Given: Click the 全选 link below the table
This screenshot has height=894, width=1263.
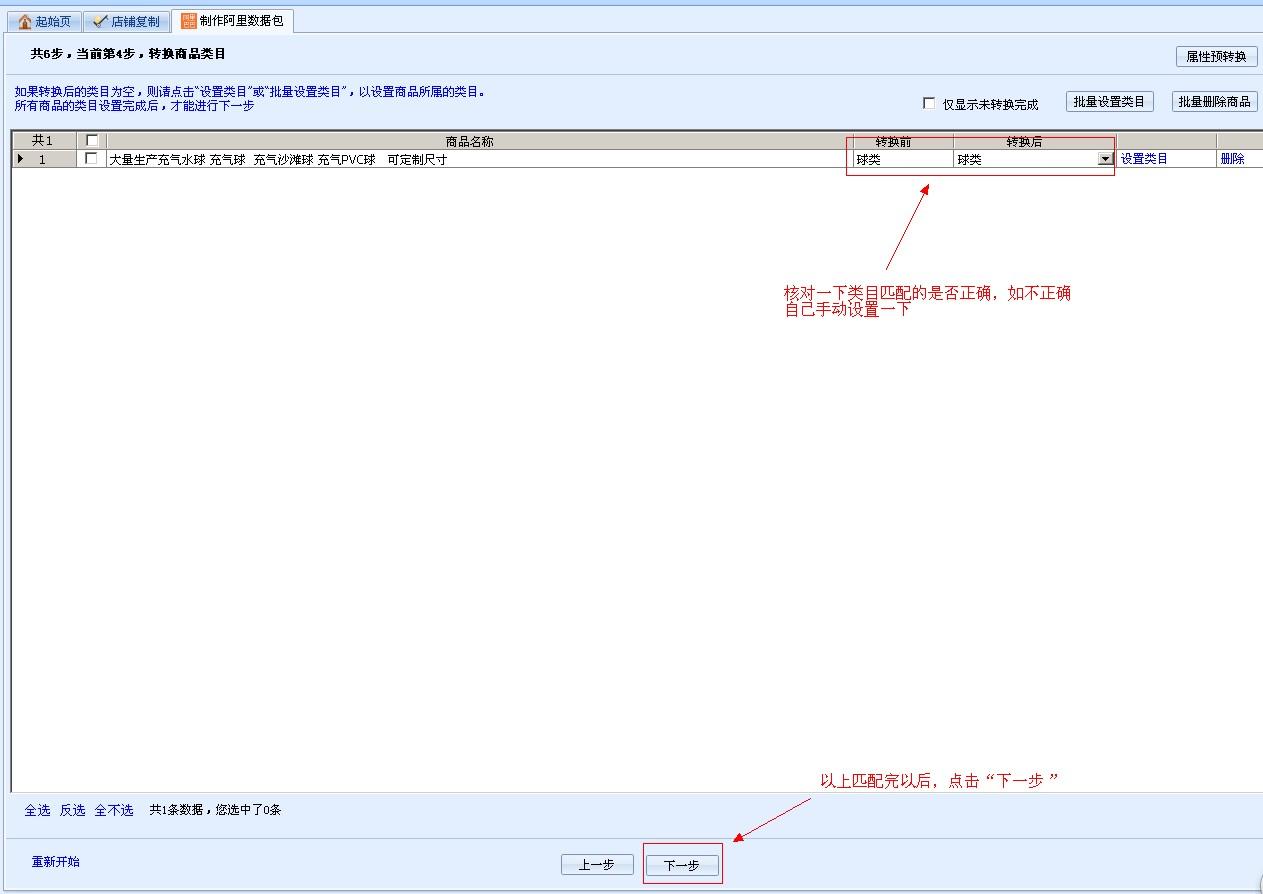Looking at the screenshot, I should coord(37,810).
